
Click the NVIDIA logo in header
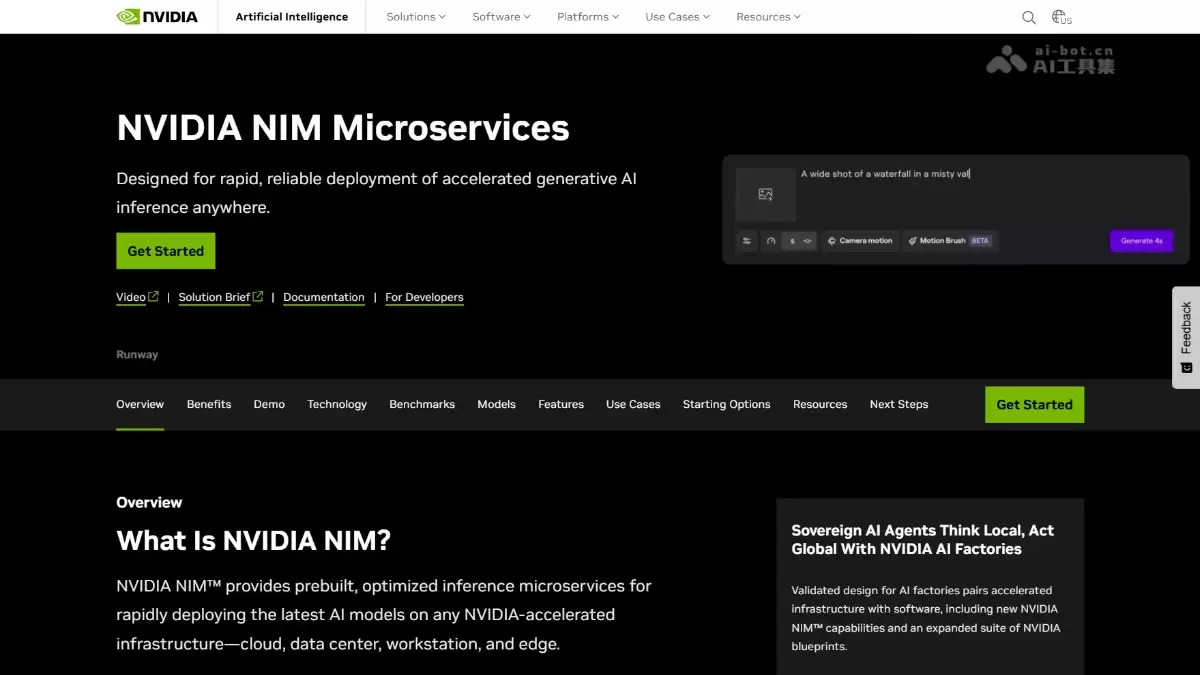pos(157,17)
